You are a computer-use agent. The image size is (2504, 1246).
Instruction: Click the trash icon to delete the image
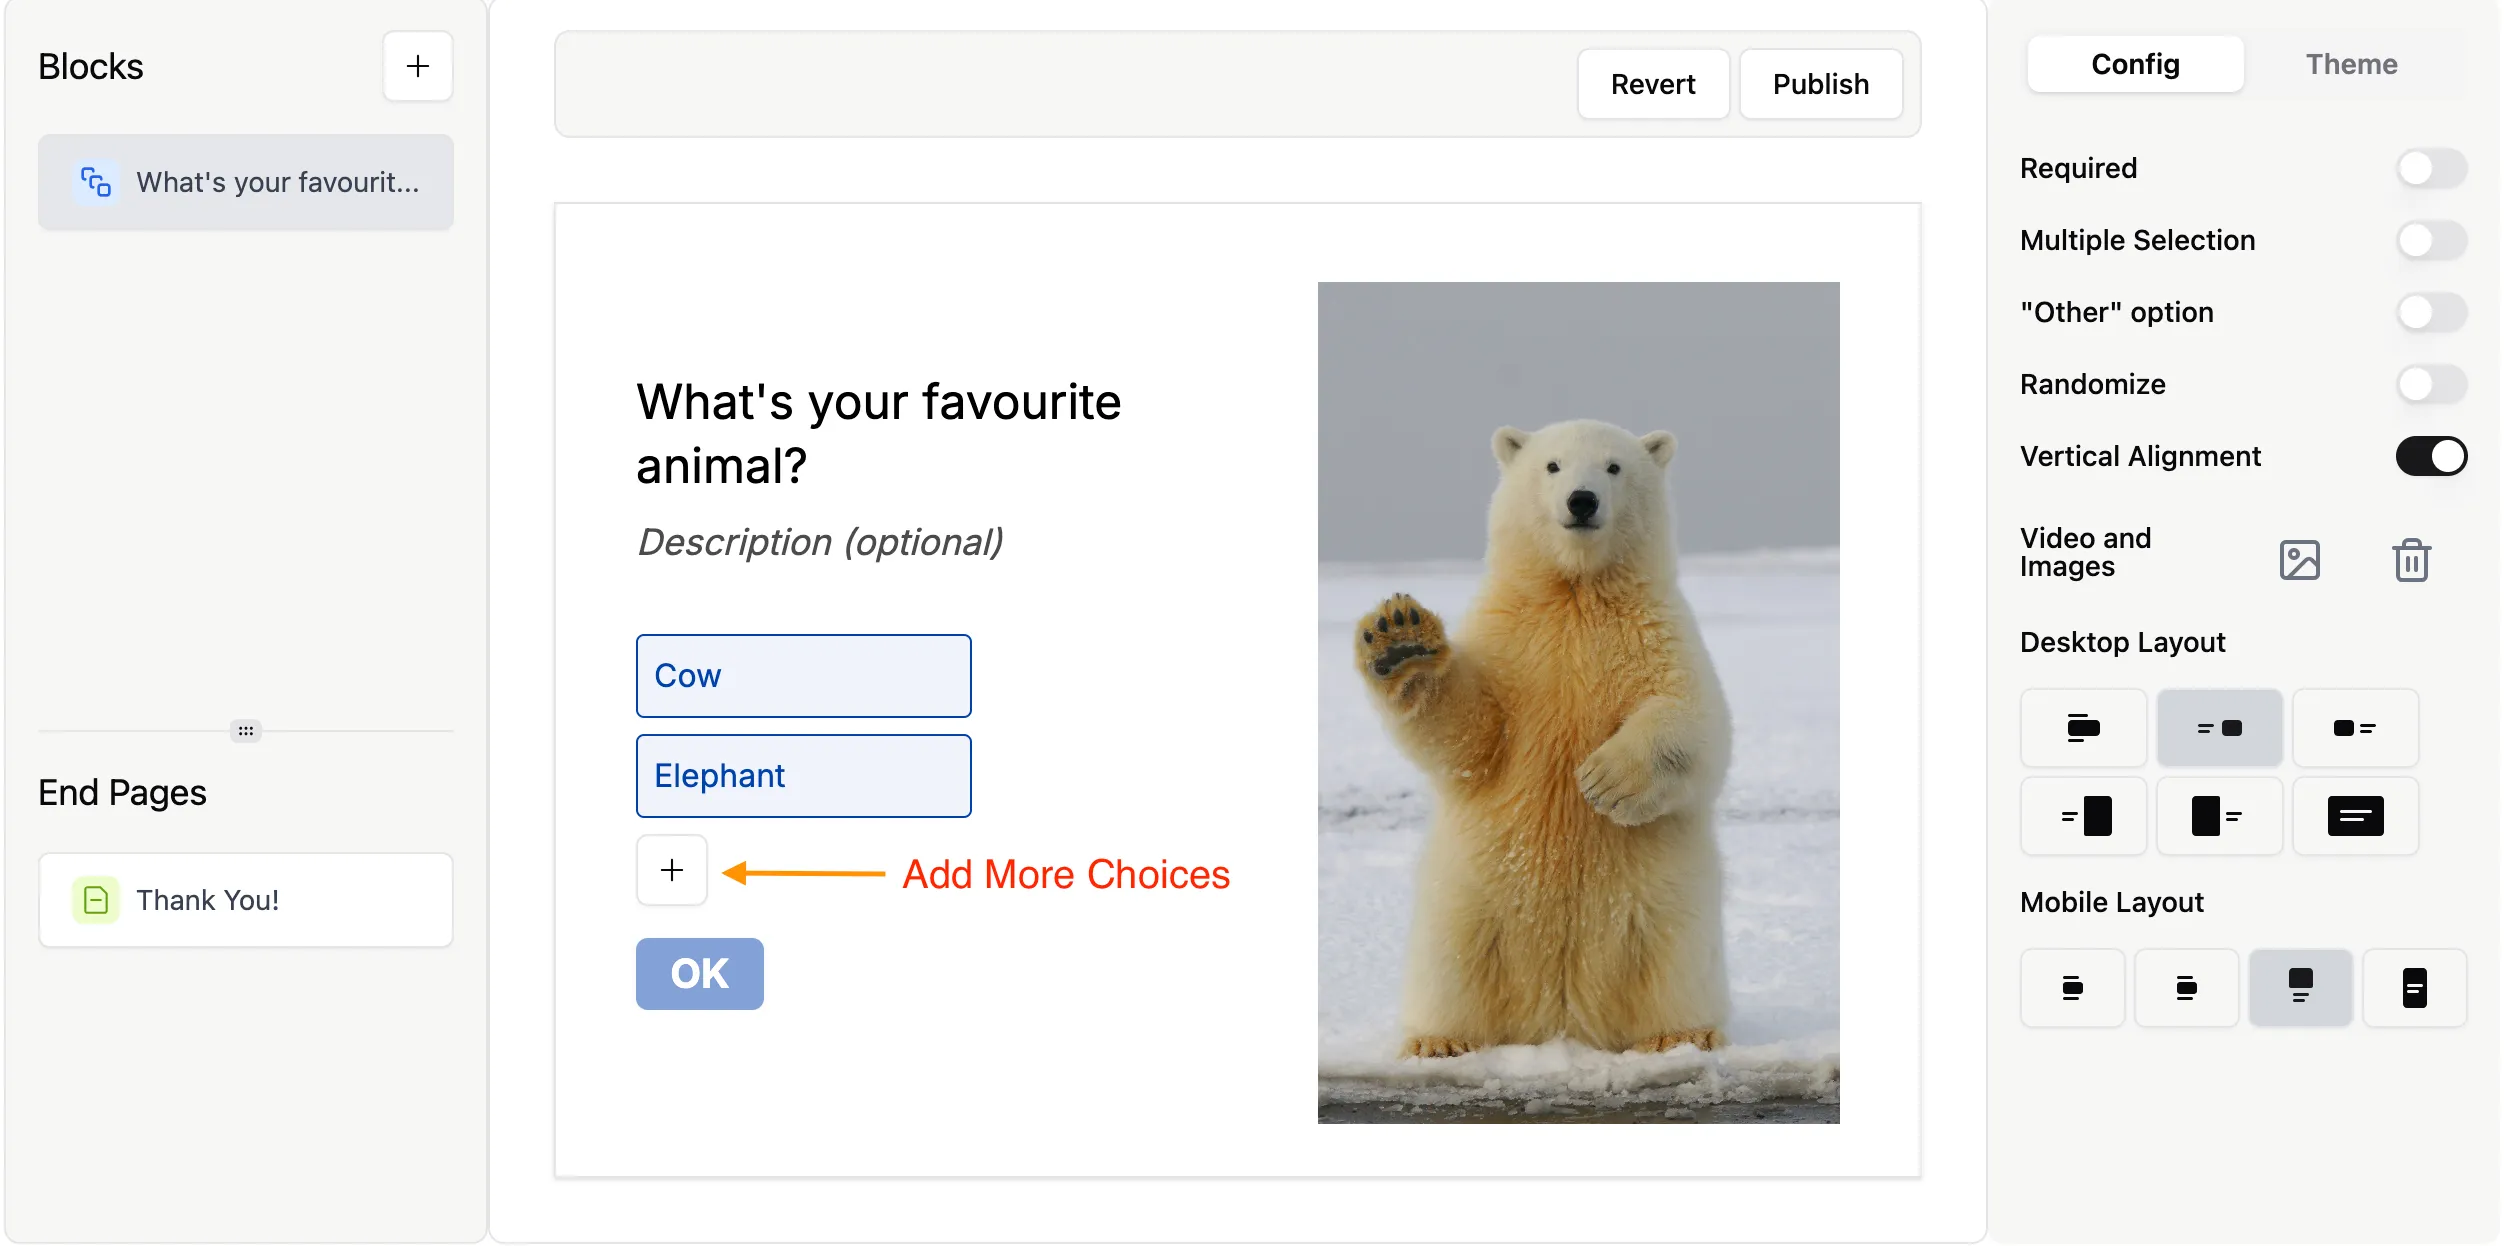[2411, 560]
